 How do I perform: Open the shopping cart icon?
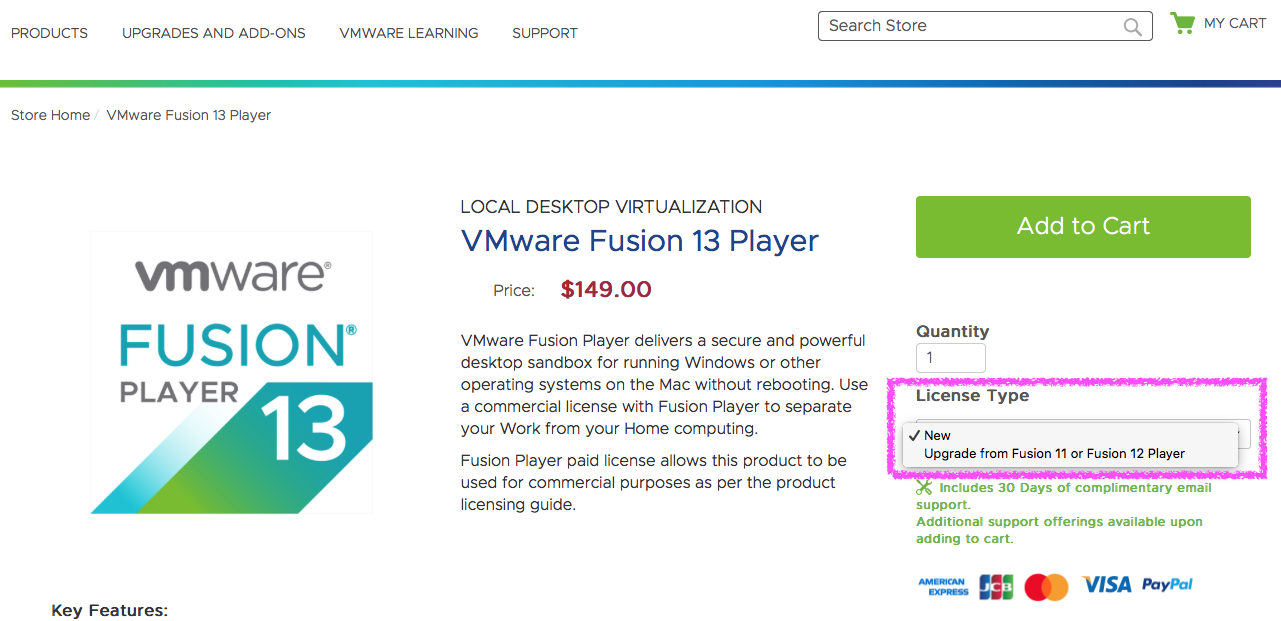click(1183, 23)
